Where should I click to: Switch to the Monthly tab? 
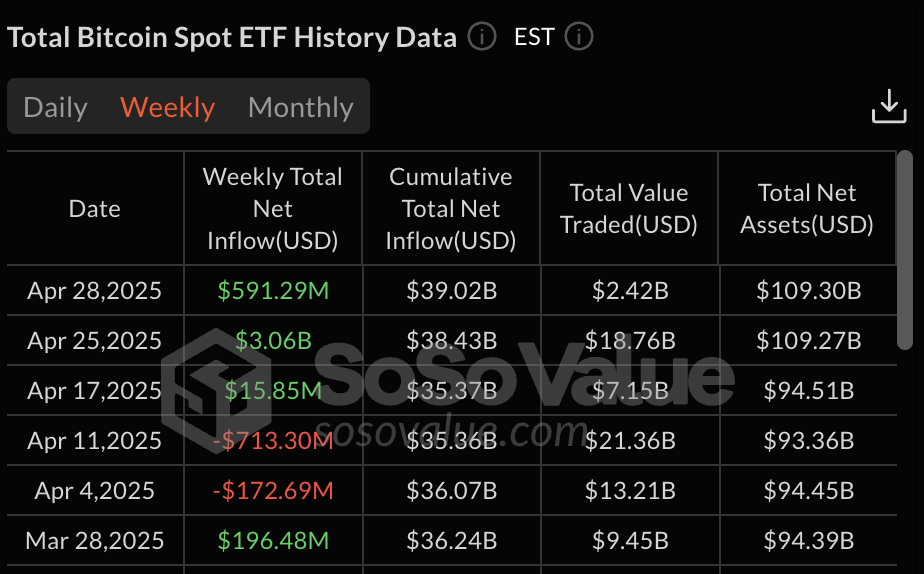pyautogui.click(x=301, y=107)
